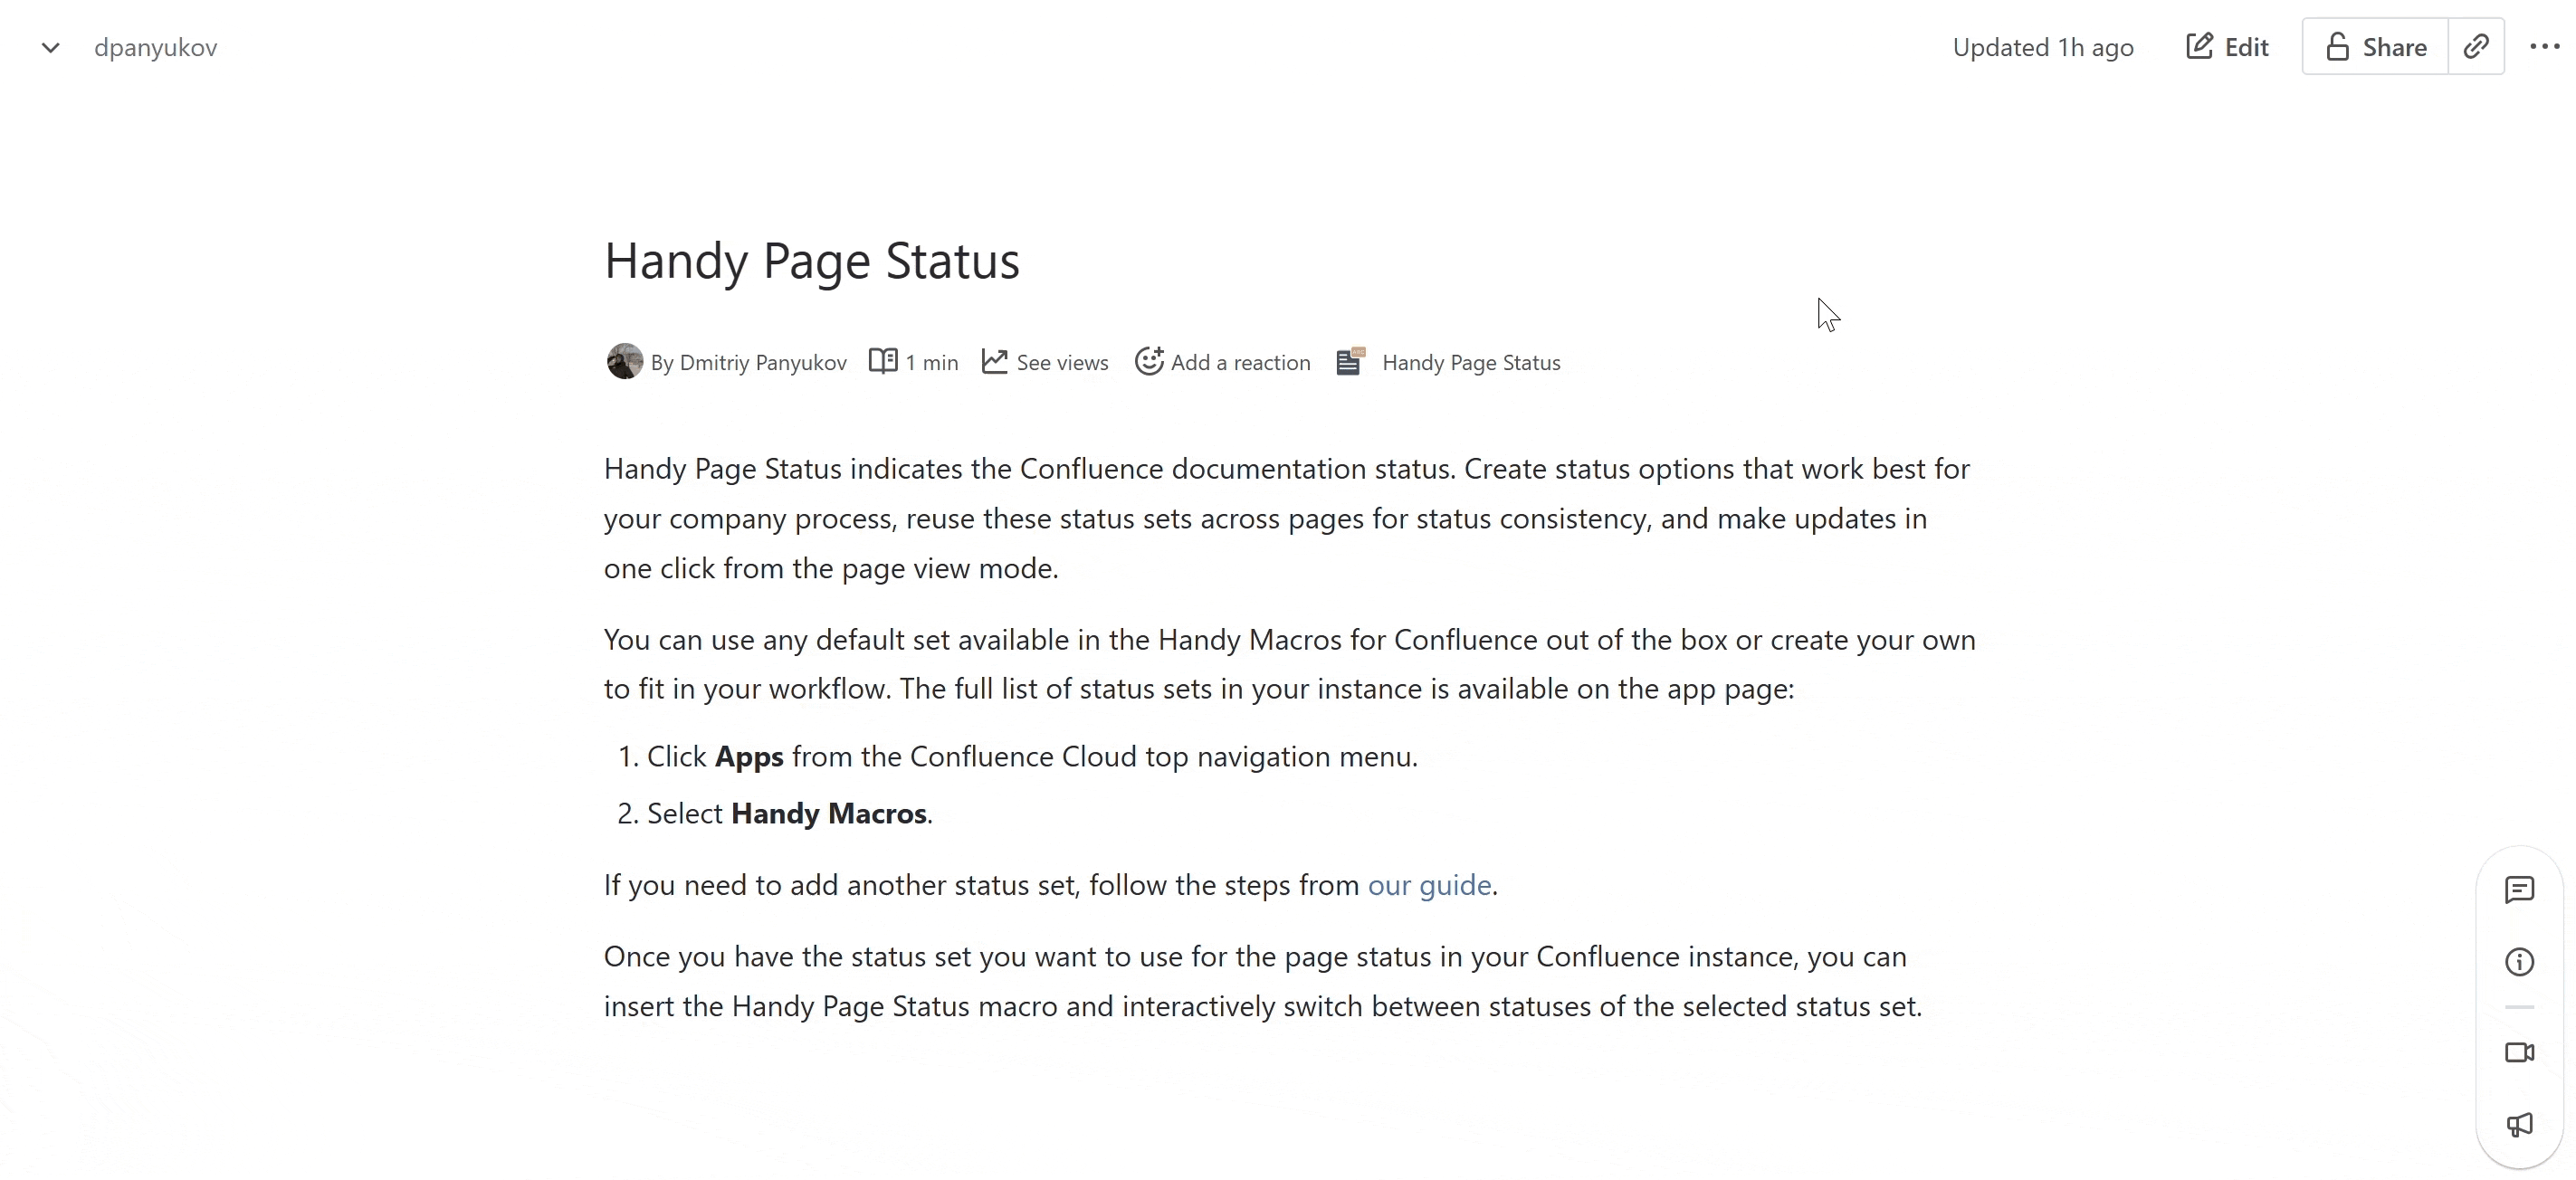Open the dpanyukov space breadcrumb

pos(155,47)
